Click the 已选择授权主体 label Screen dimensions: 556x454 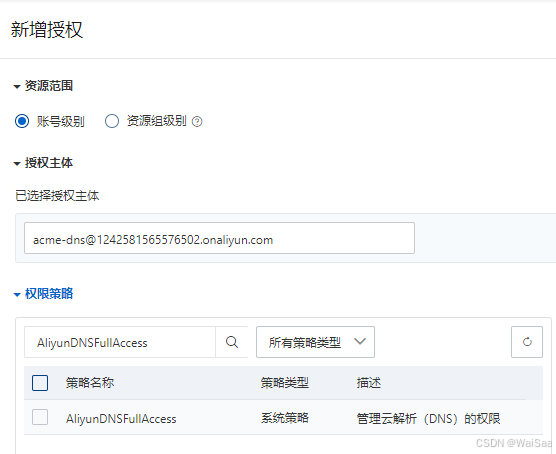(57, 196)
